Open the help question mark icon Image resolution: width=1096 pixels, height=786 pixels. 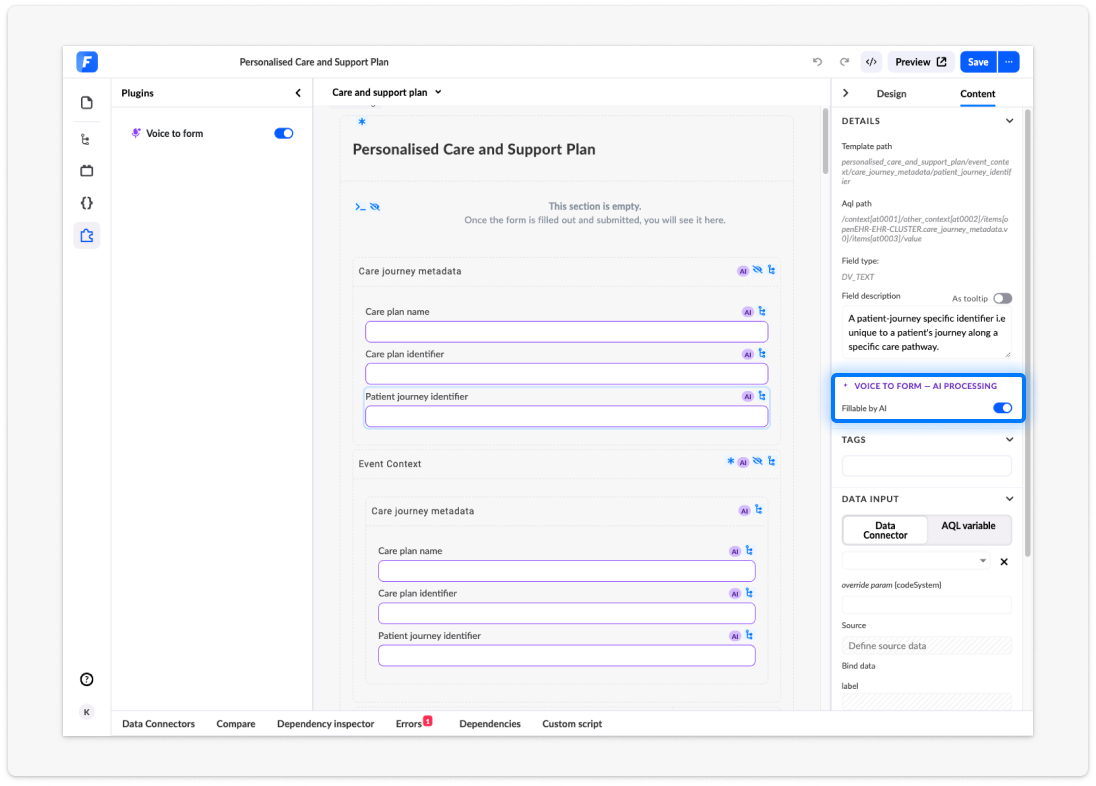coord(87,679)
